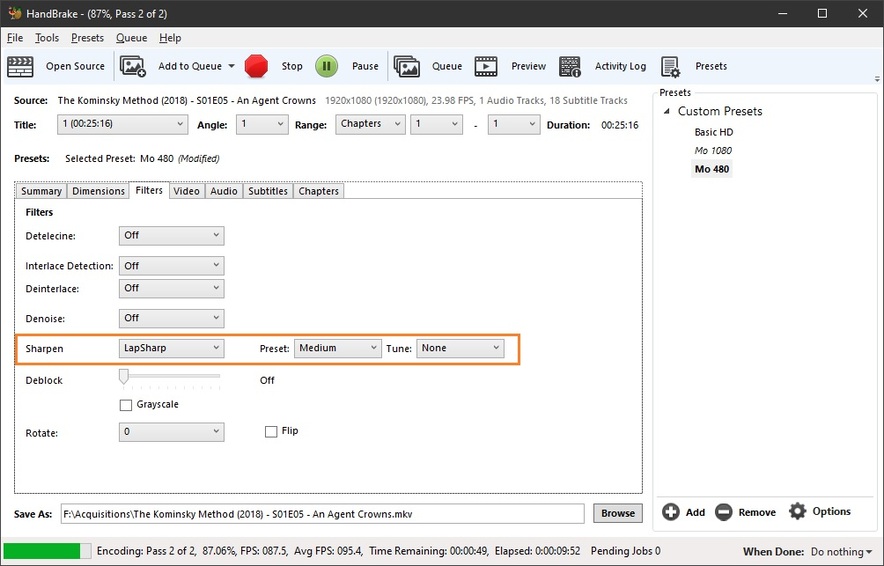The image size is (884, 566).
Task: Enable the Grayscale checkbox
Action: (x=126, y=405)
